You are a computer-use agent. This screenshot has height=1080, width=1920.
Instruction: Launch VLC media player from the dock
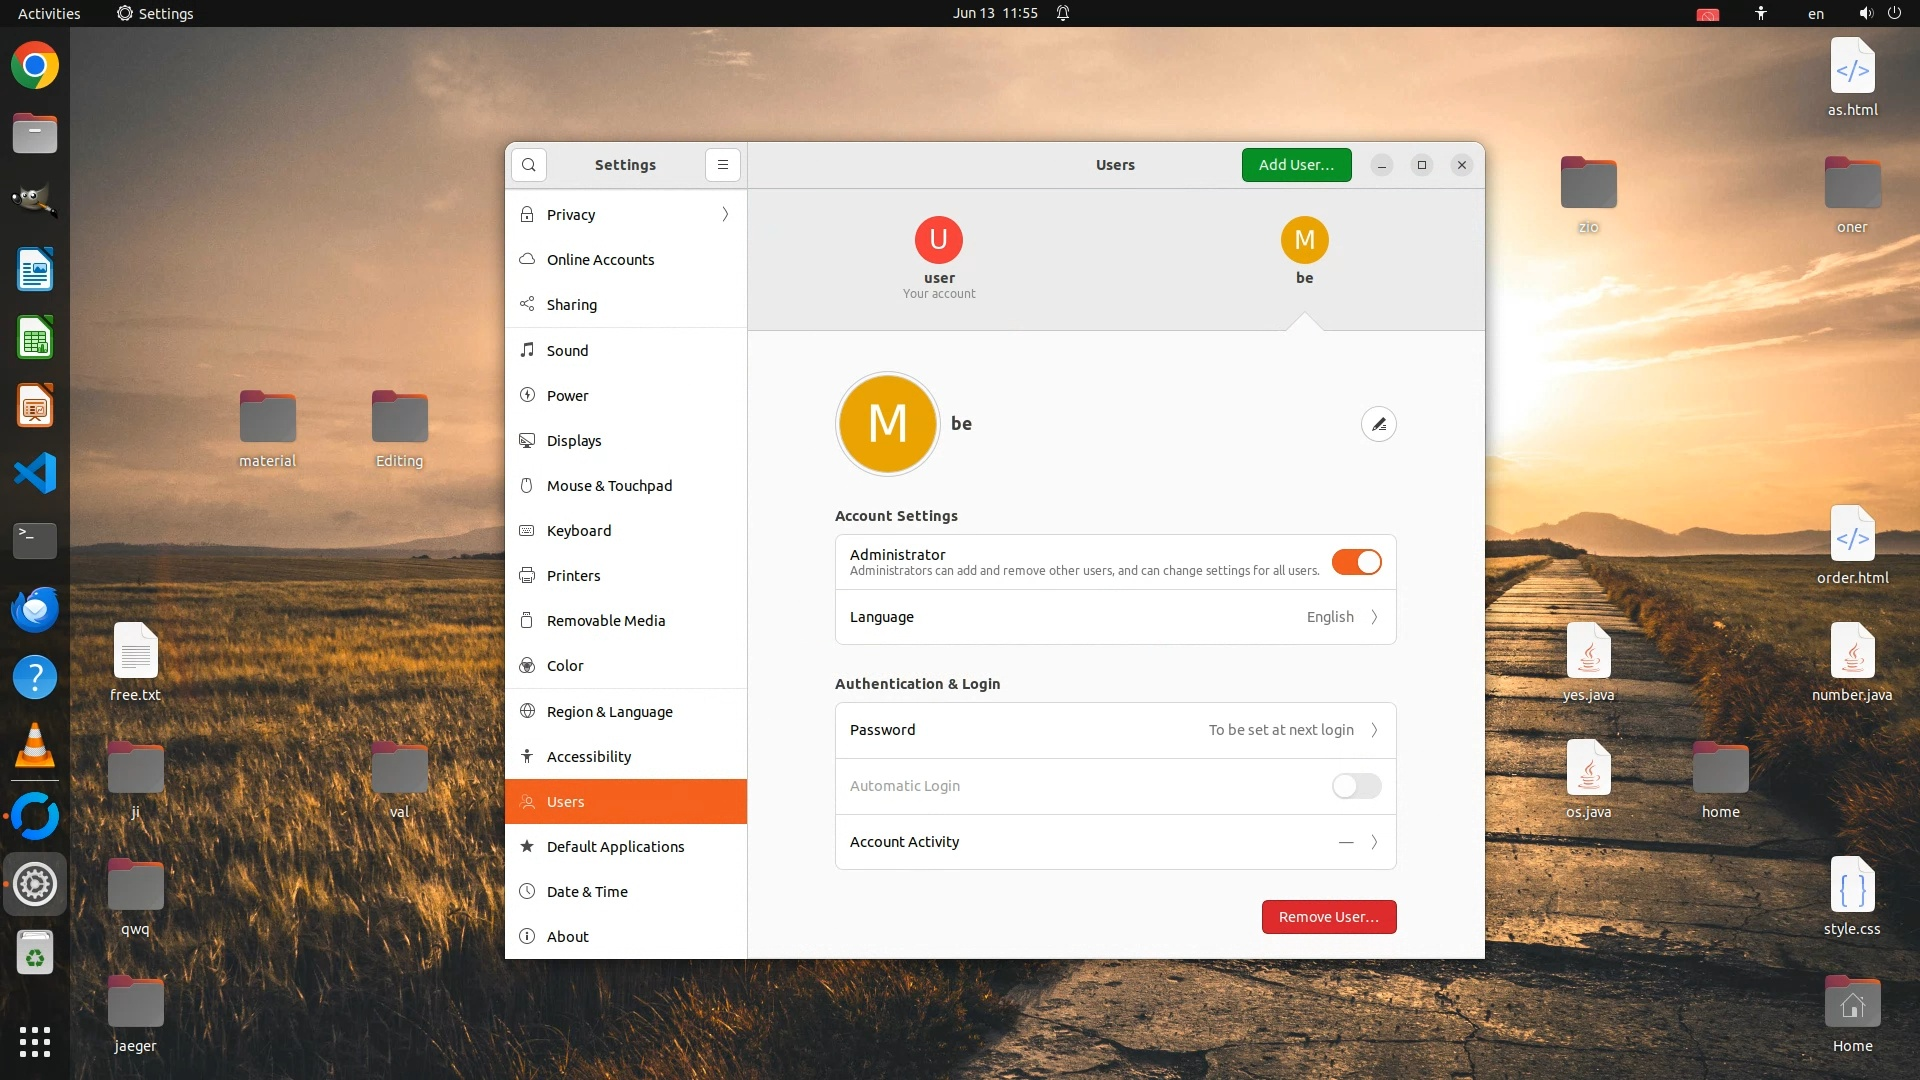click(x=35, y=746)
